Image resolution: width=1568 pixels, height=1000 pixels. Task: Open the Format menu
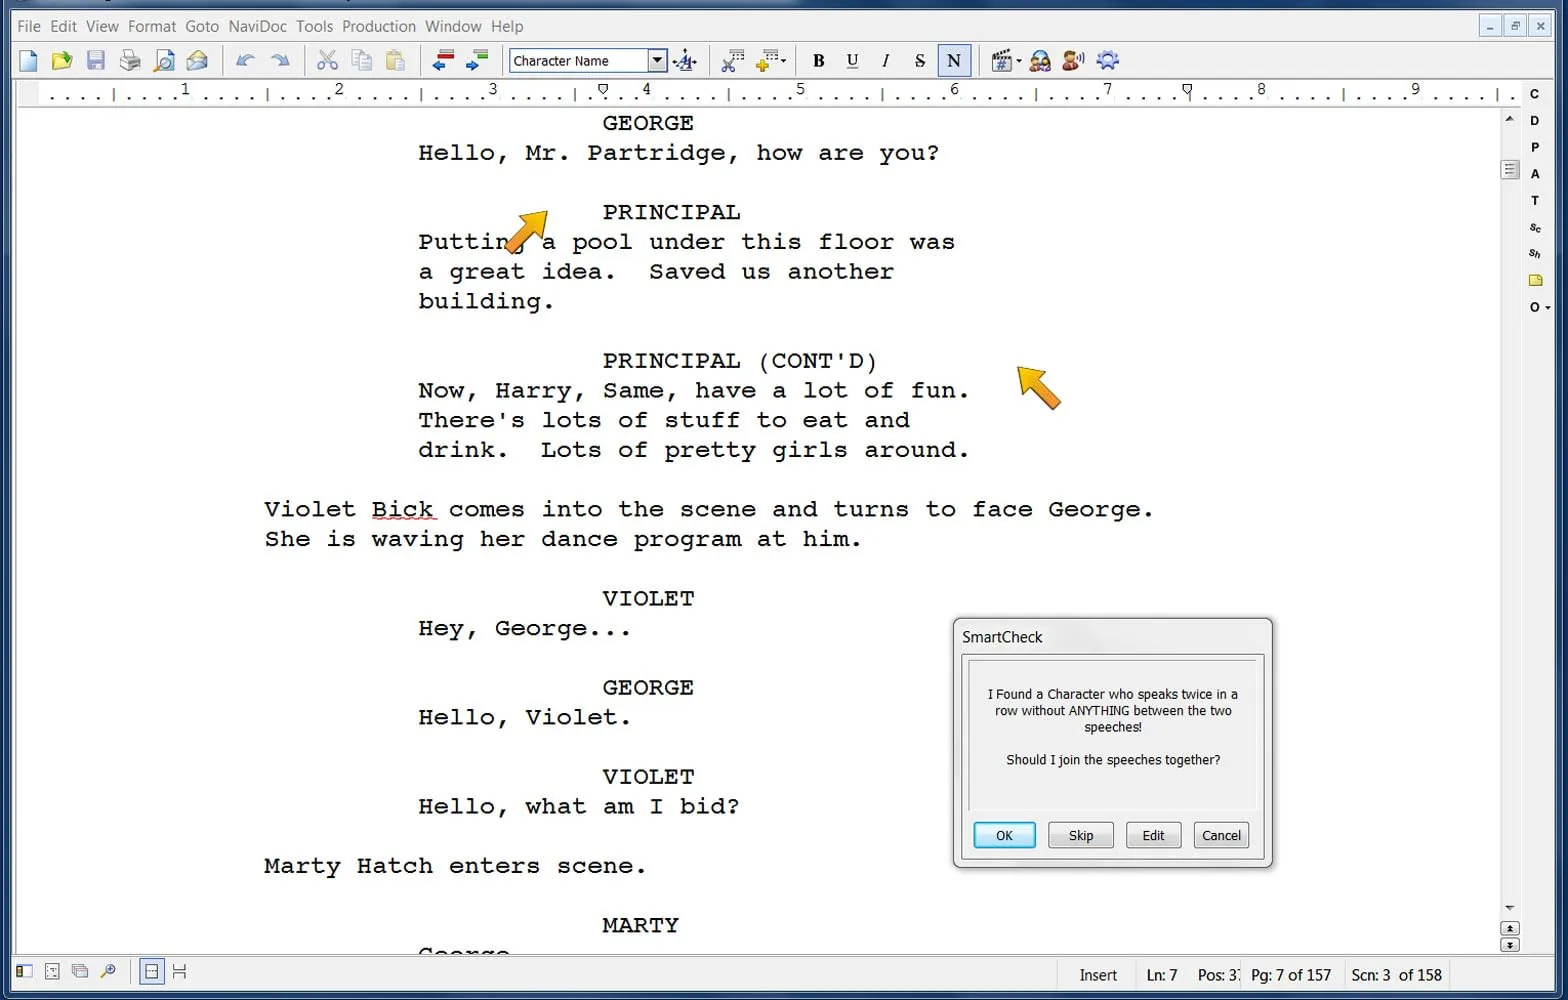(x=152, y=26)
